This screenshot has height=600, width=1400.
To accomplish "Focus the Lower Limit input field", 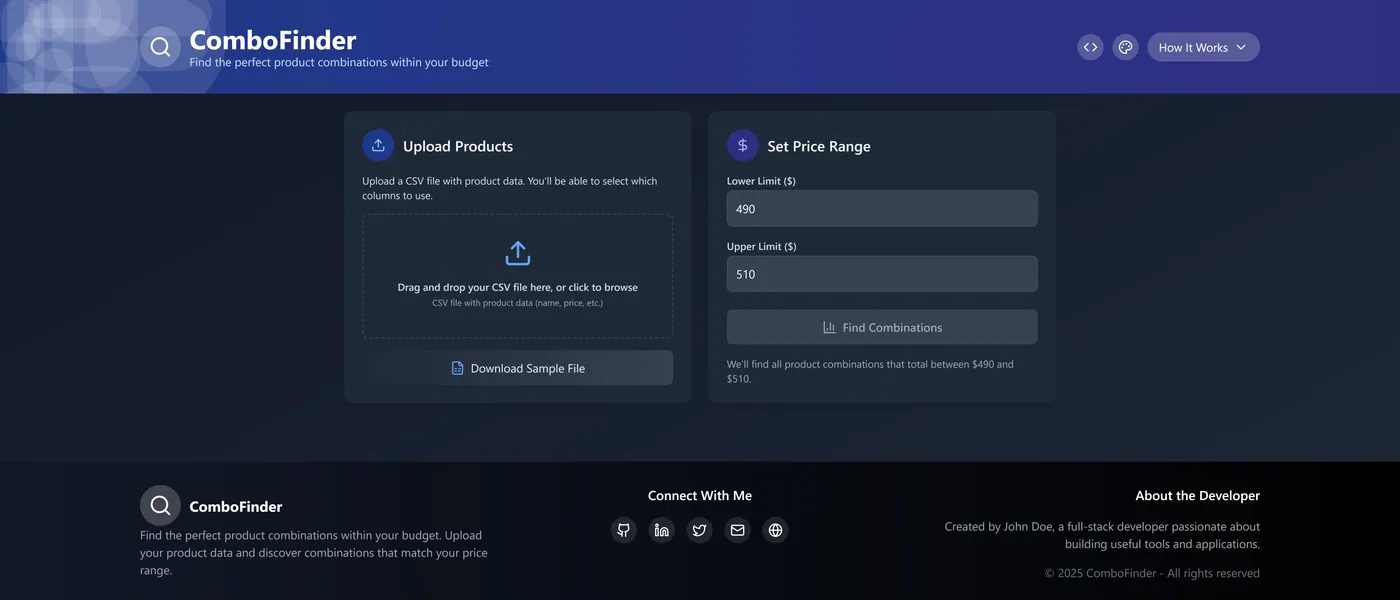I will click(x=882, y=209).
